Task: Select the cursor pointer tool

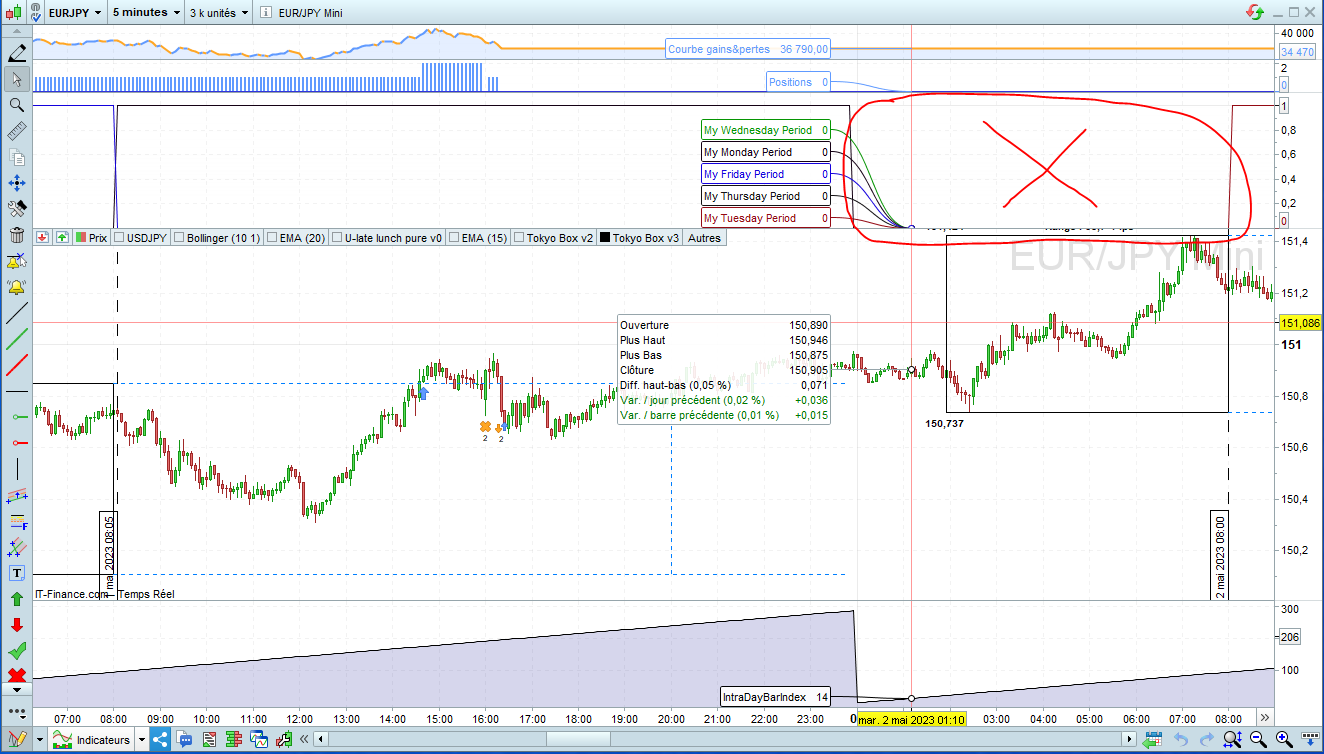Action: coord(16,79)
